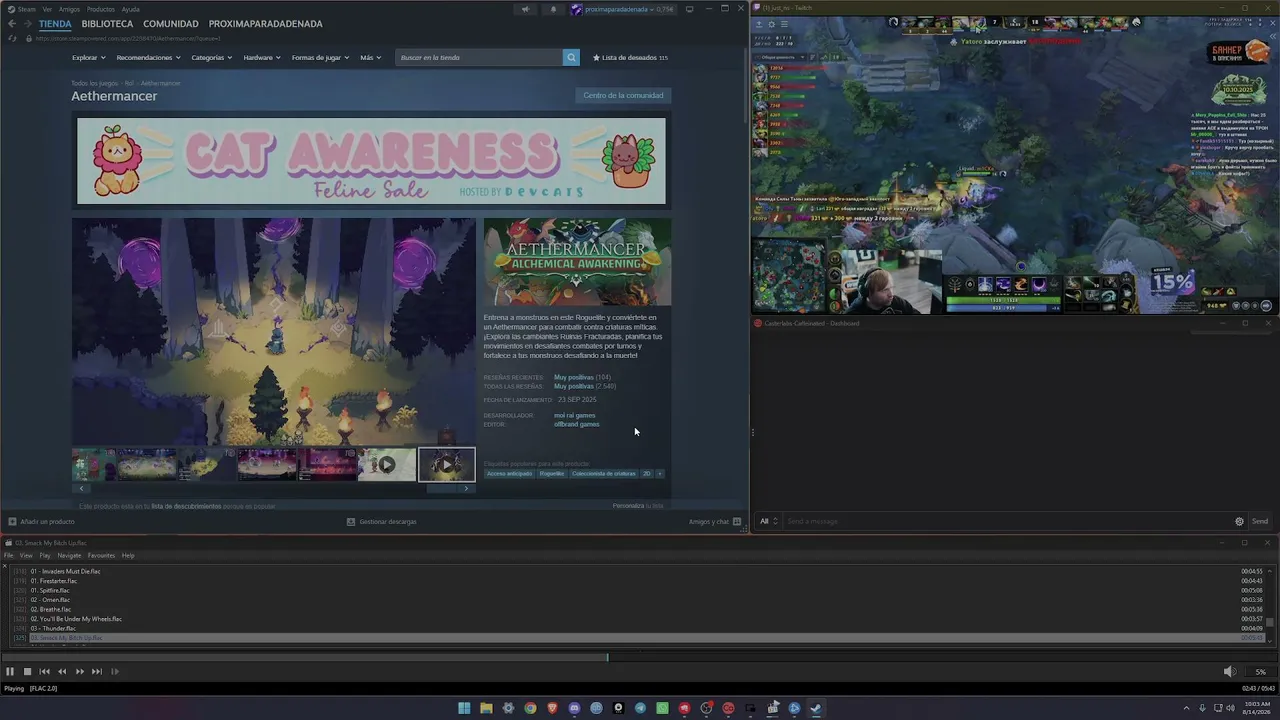Send the chat message
This screenshot has width=1280, height=720.
[x=1260, y=521]
